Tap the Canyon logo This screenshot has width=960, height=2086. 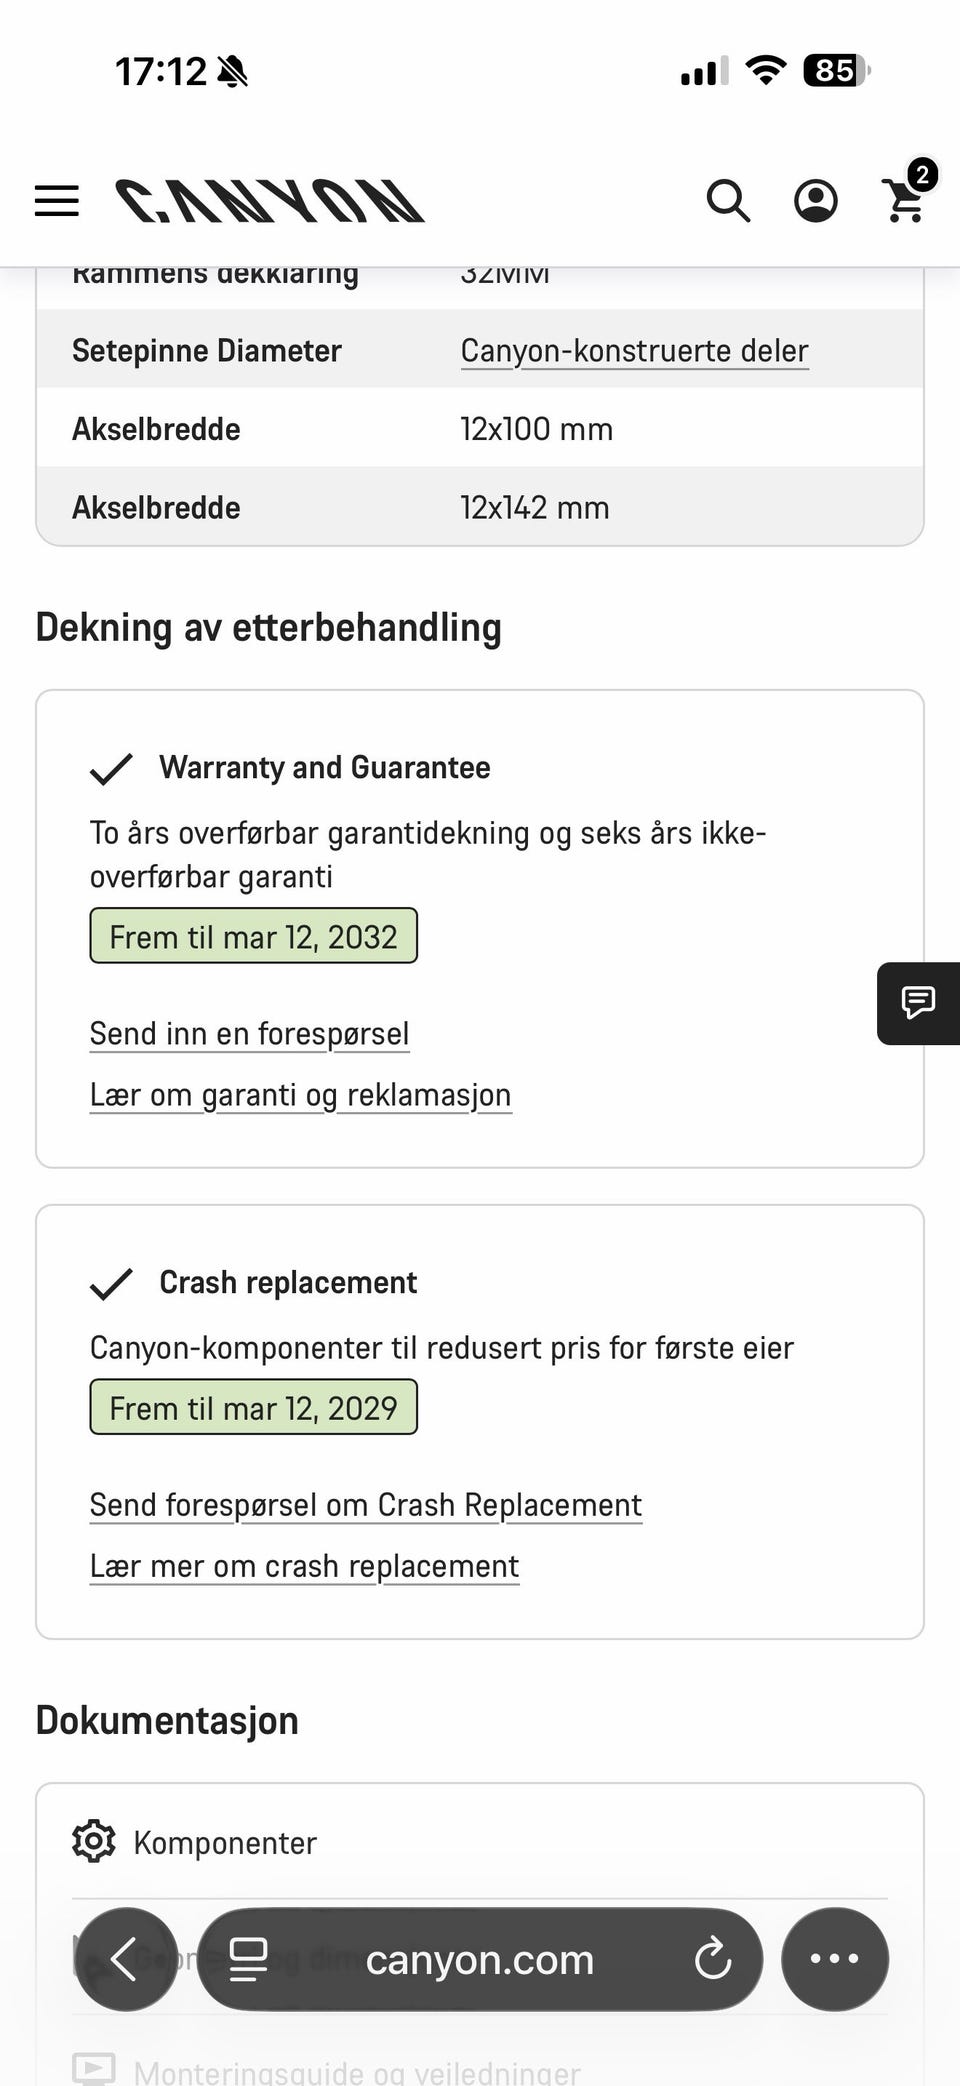click(270, 201)
